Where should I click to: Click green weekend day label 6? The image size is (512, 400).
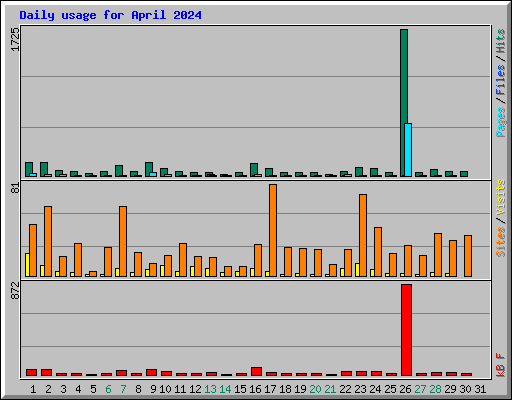pos(108,389)
